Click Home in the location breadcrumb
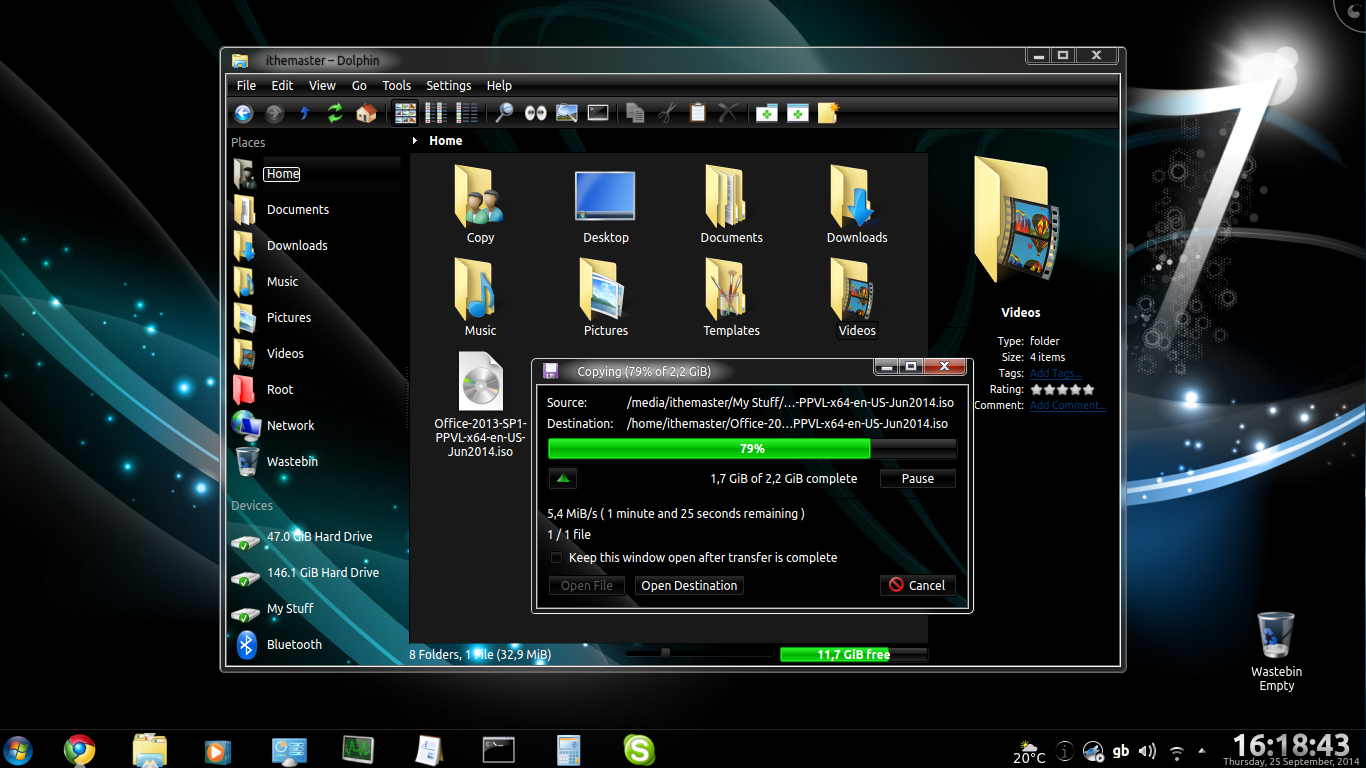The height and width of the screenshot is (768, 1366). coord(446,141)
